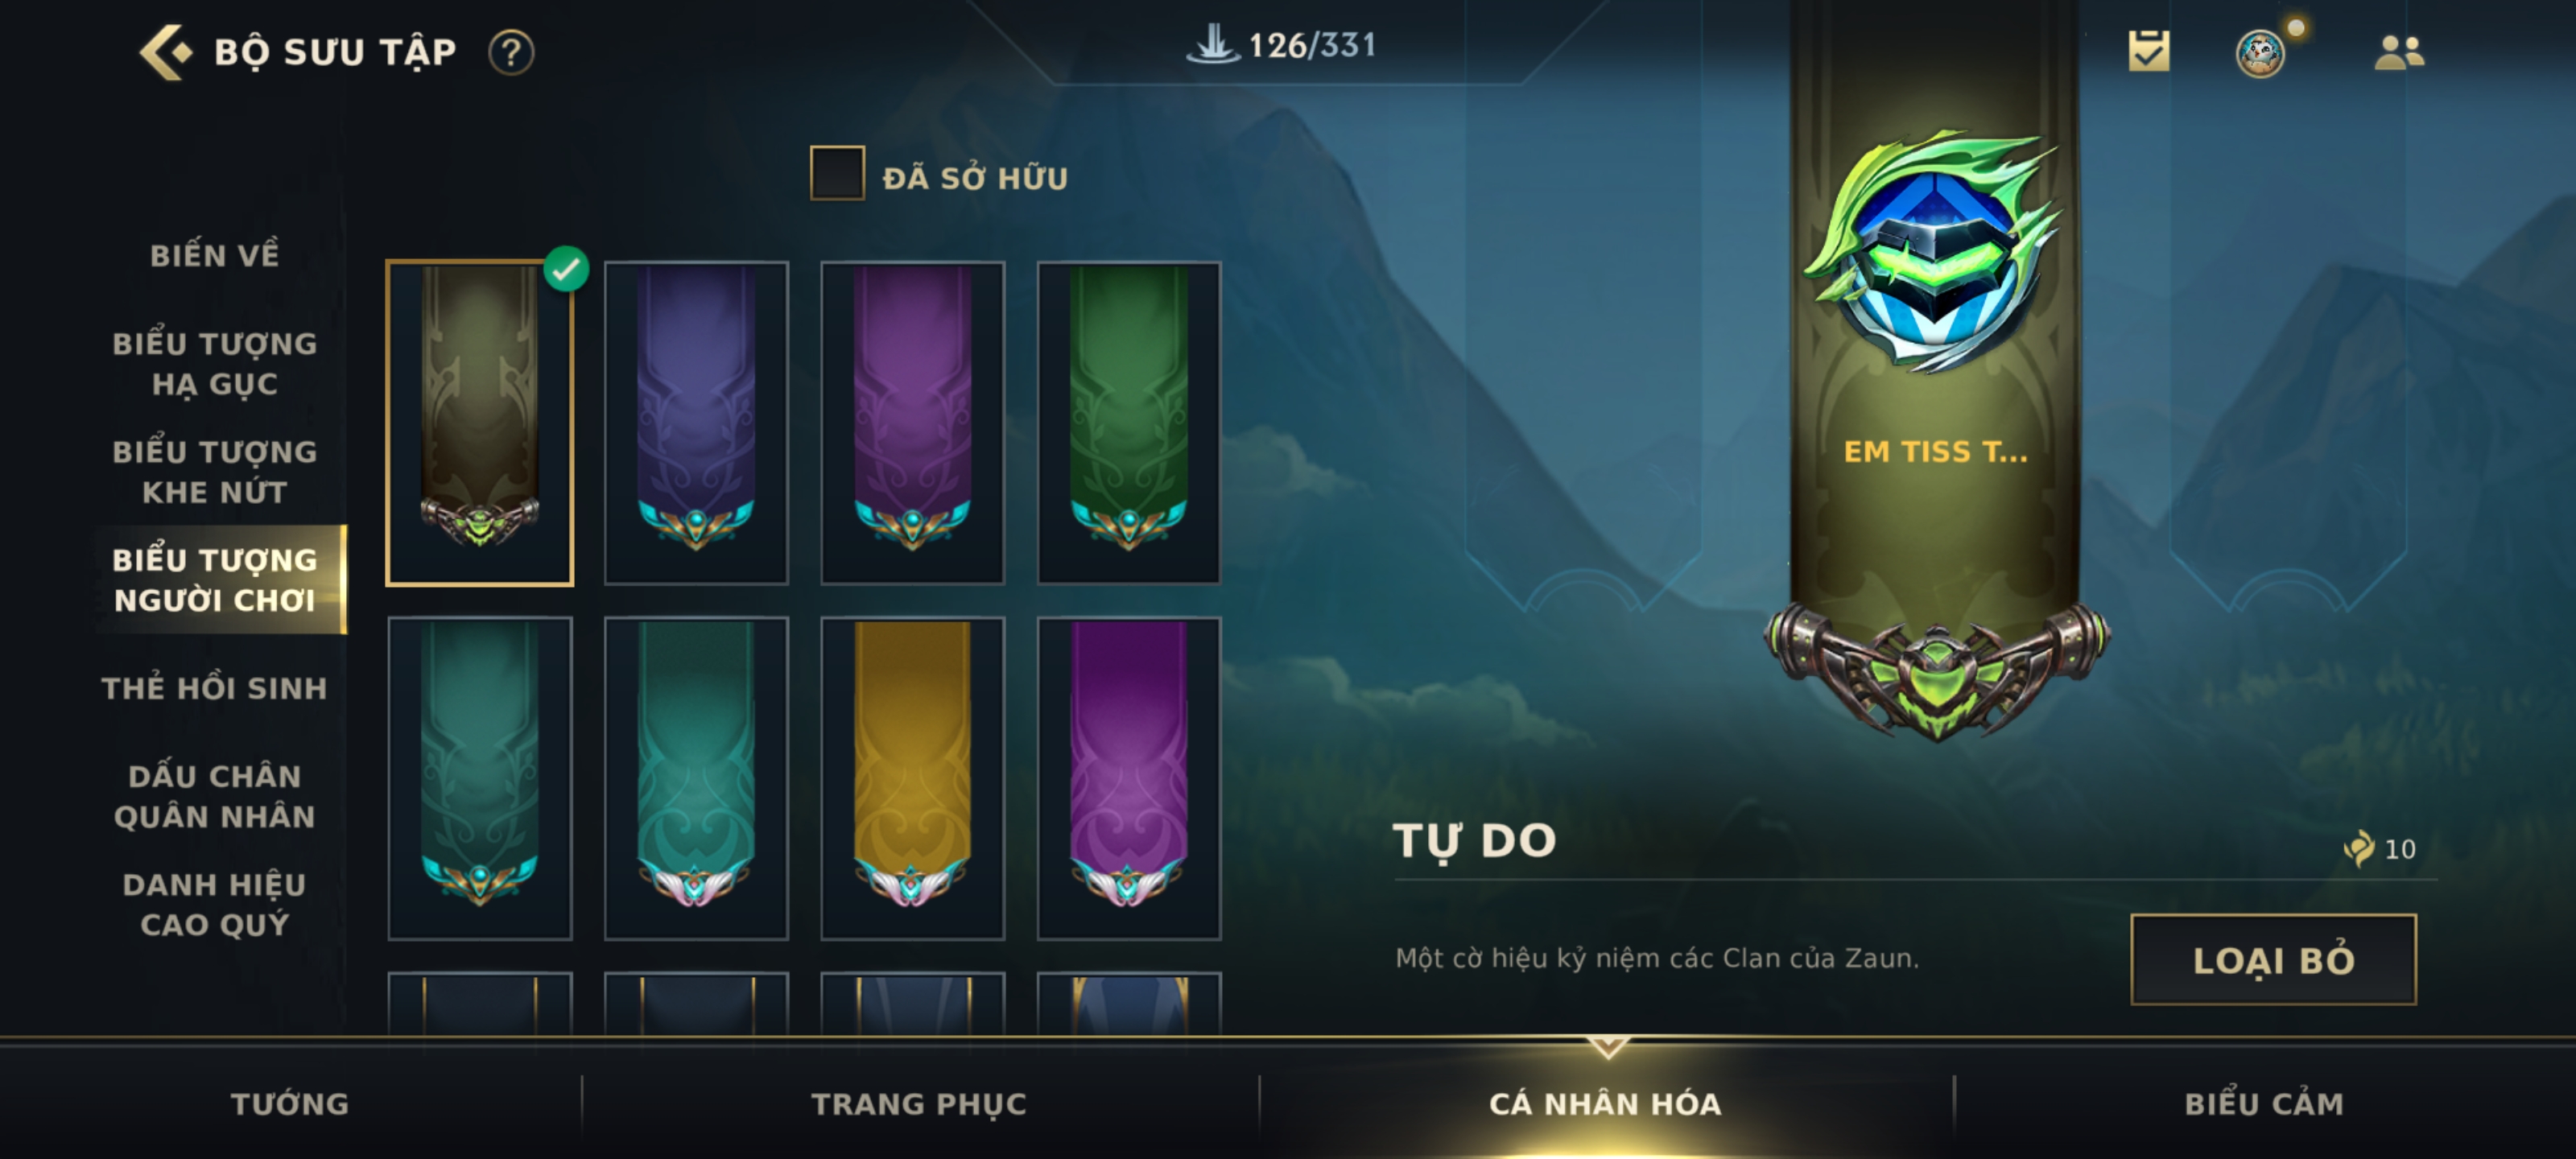Open the friends list icon

[x=2399, y=52]
